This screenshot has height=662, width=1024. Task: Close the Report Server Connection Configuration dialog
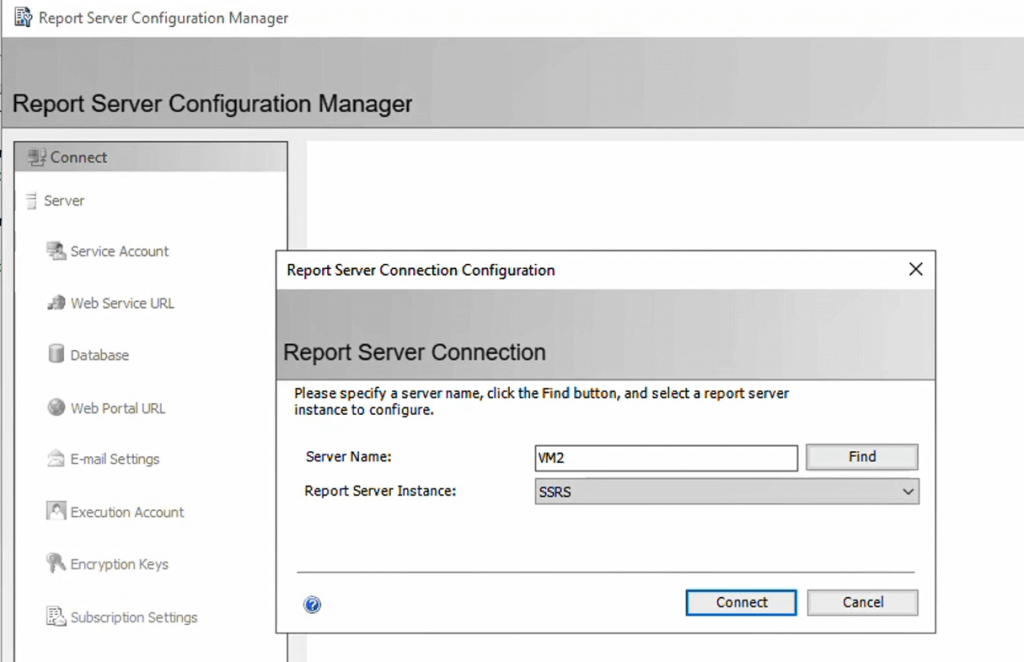point(914,269)
